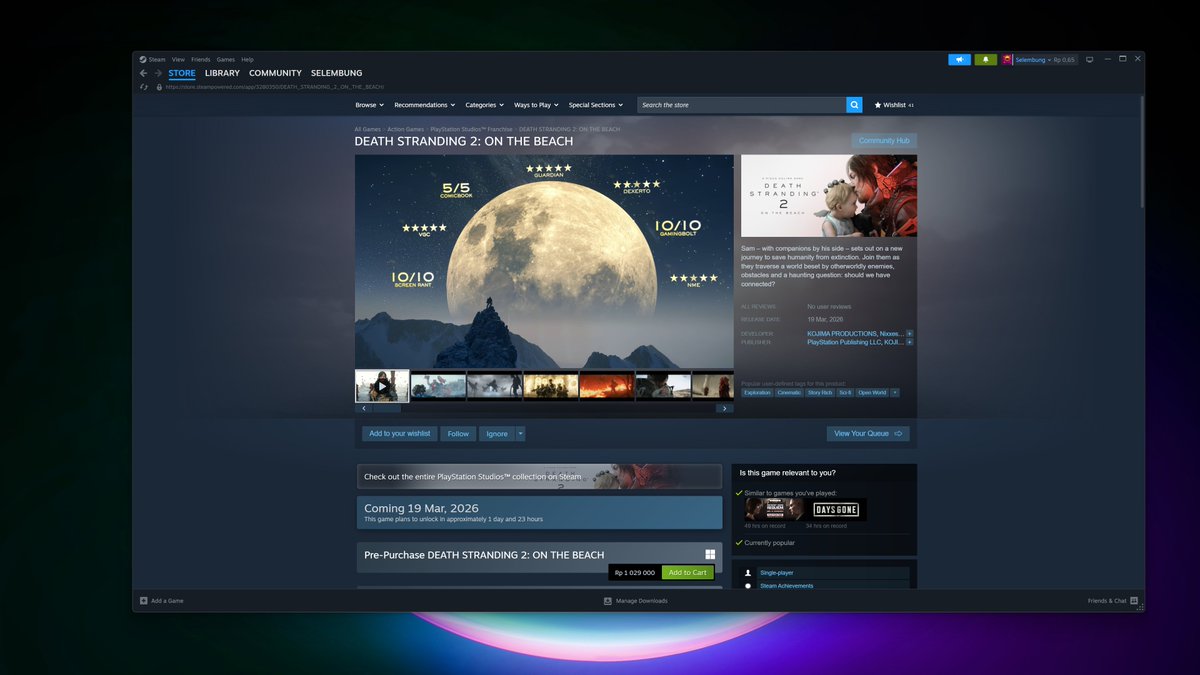Click the Days Gone game thumbnail
The image size is (1200, 675).
(x=837, y=510)
